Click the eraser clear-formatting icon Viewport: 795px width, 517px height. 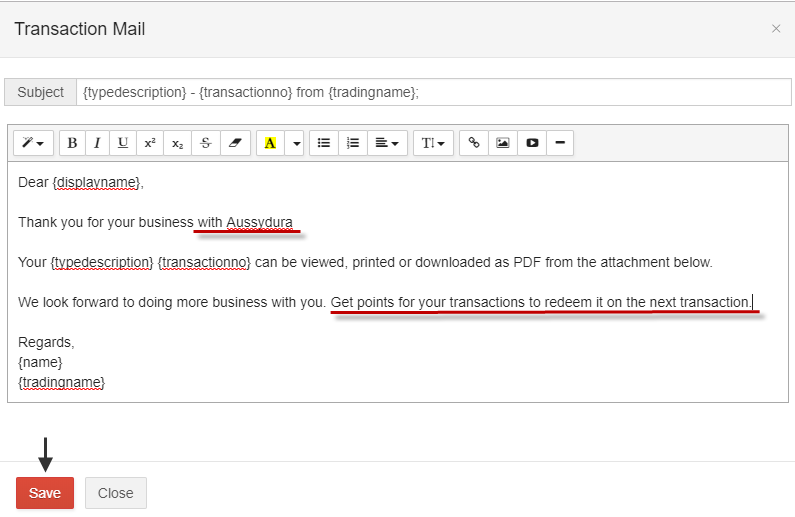(235, 143)
